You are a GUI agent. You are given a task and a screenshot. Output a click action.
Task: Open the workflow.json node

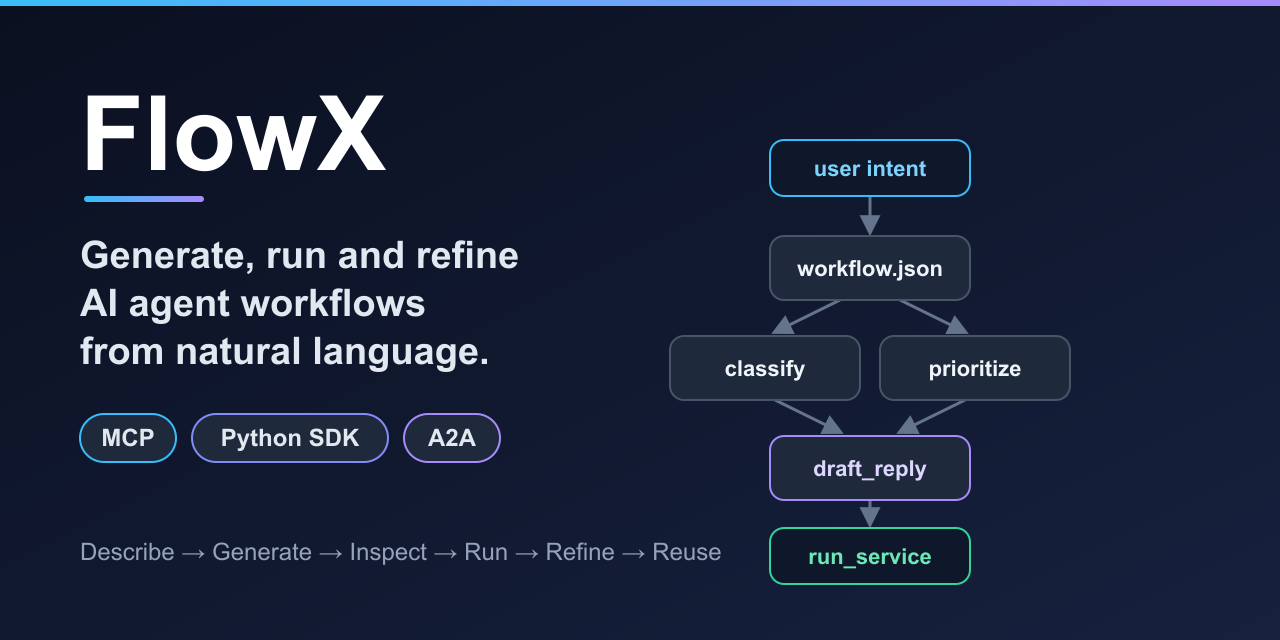870,268
